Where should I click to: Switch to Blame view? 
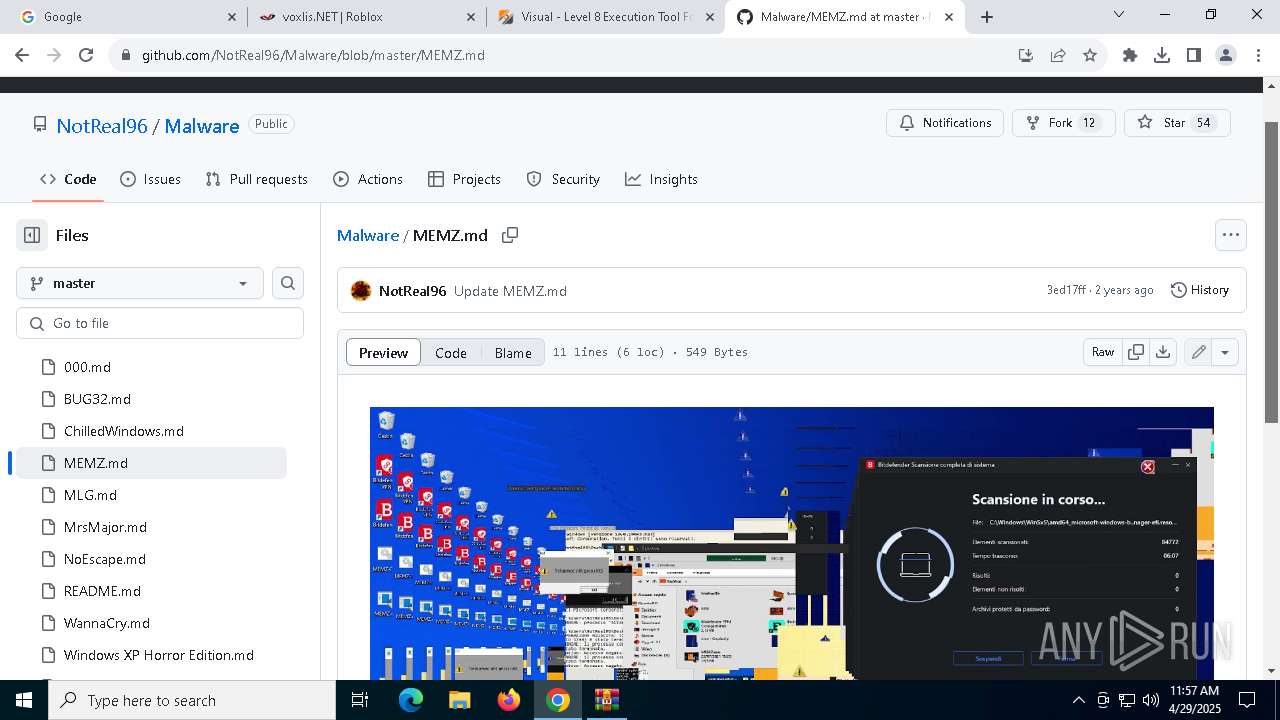point(513,353)
